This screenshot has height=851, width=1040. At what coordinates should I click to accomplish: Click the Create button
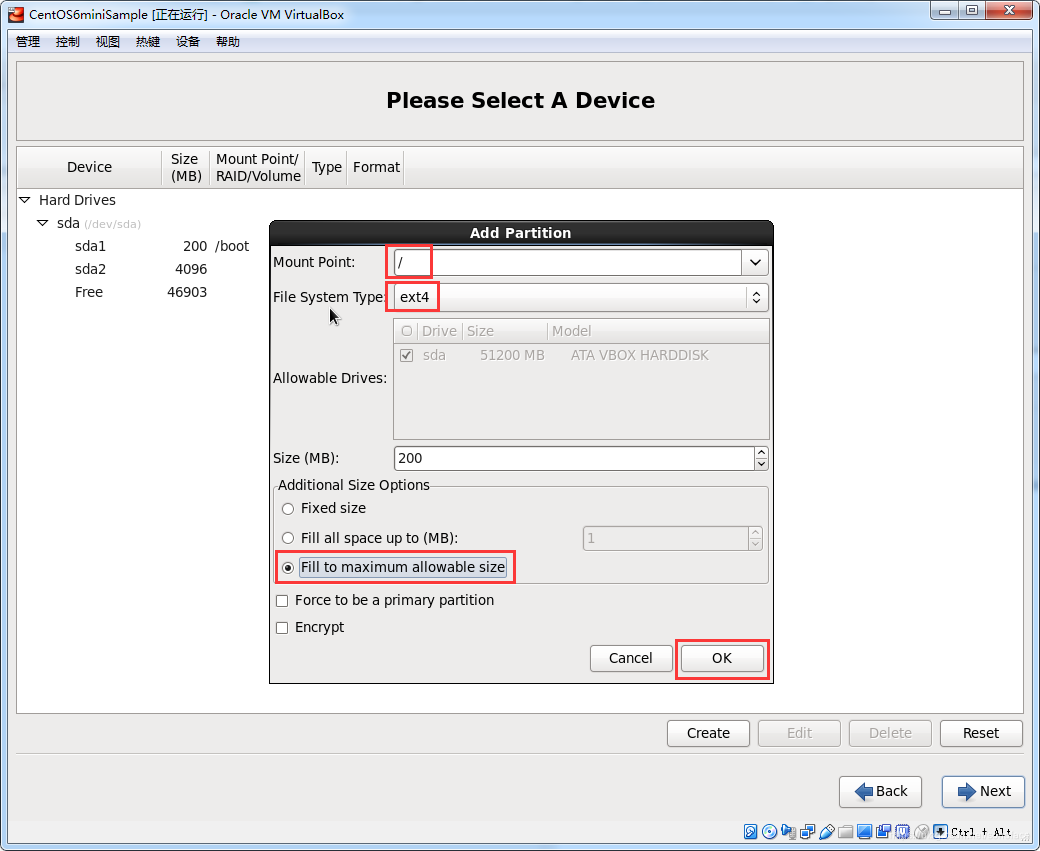(x=708, y=734)
